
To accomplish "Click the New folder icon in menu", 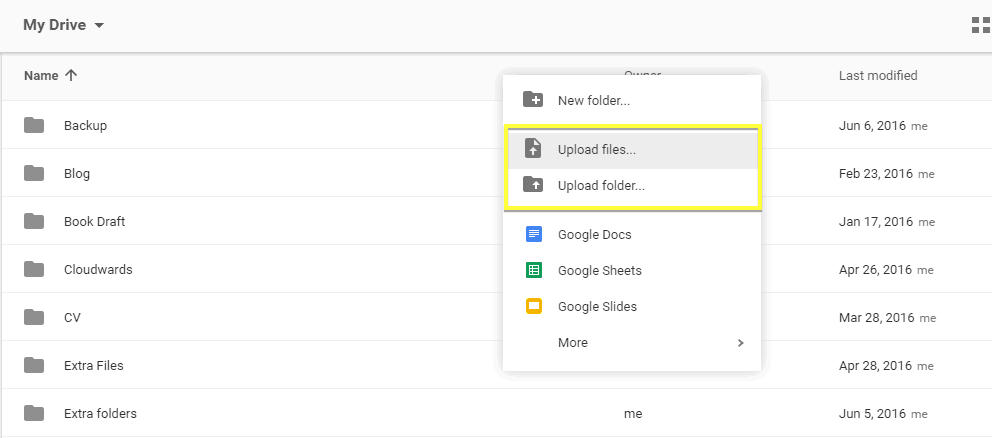I will 534,100.
